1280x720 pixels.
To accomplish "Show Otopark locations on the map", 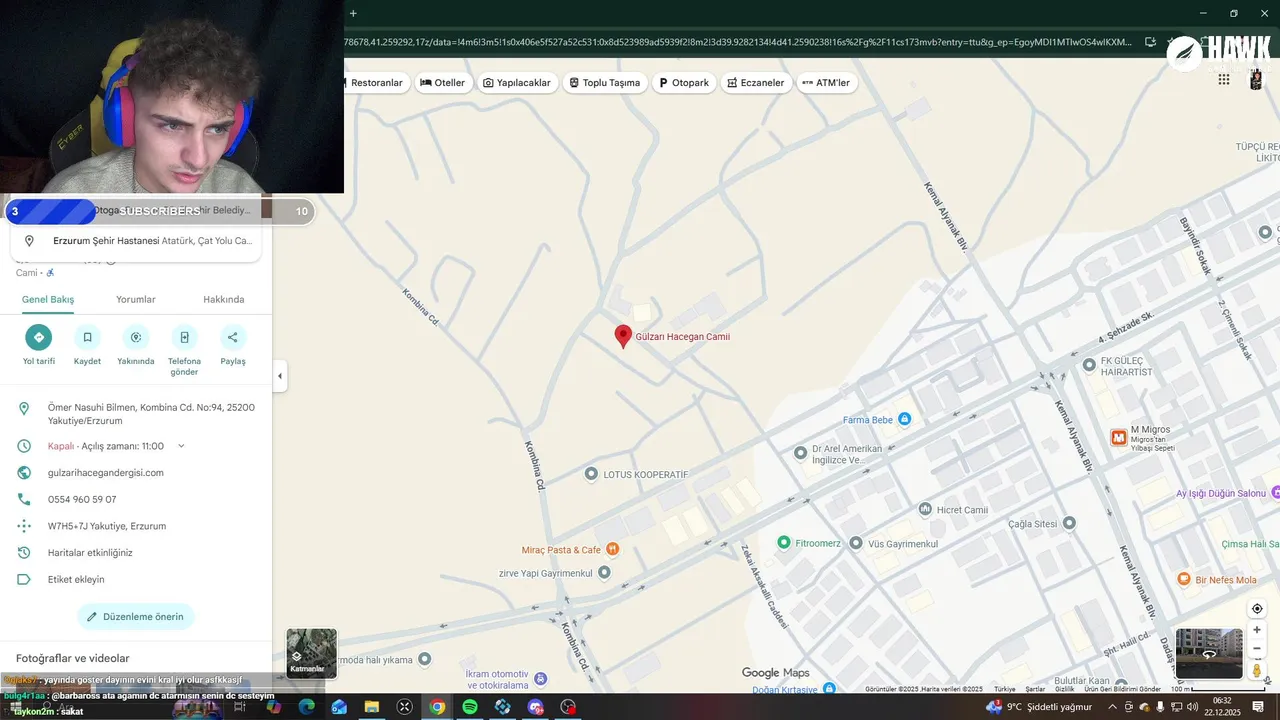I will pyautogui.click(x=684, y=83).
